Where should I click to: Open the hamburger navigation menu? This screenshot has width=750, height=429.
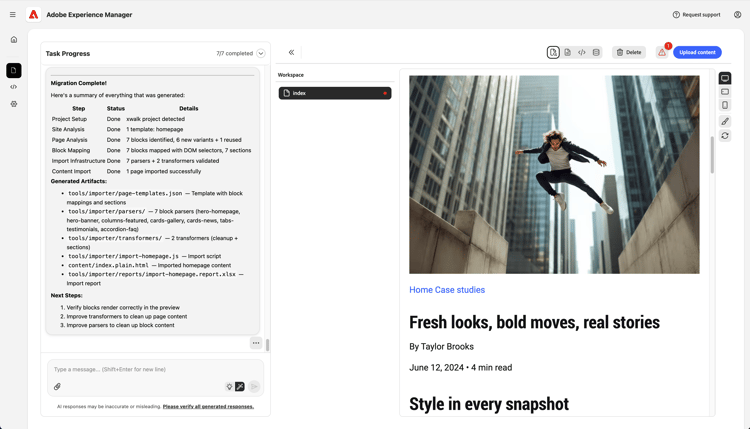click(x=12, y=15)
